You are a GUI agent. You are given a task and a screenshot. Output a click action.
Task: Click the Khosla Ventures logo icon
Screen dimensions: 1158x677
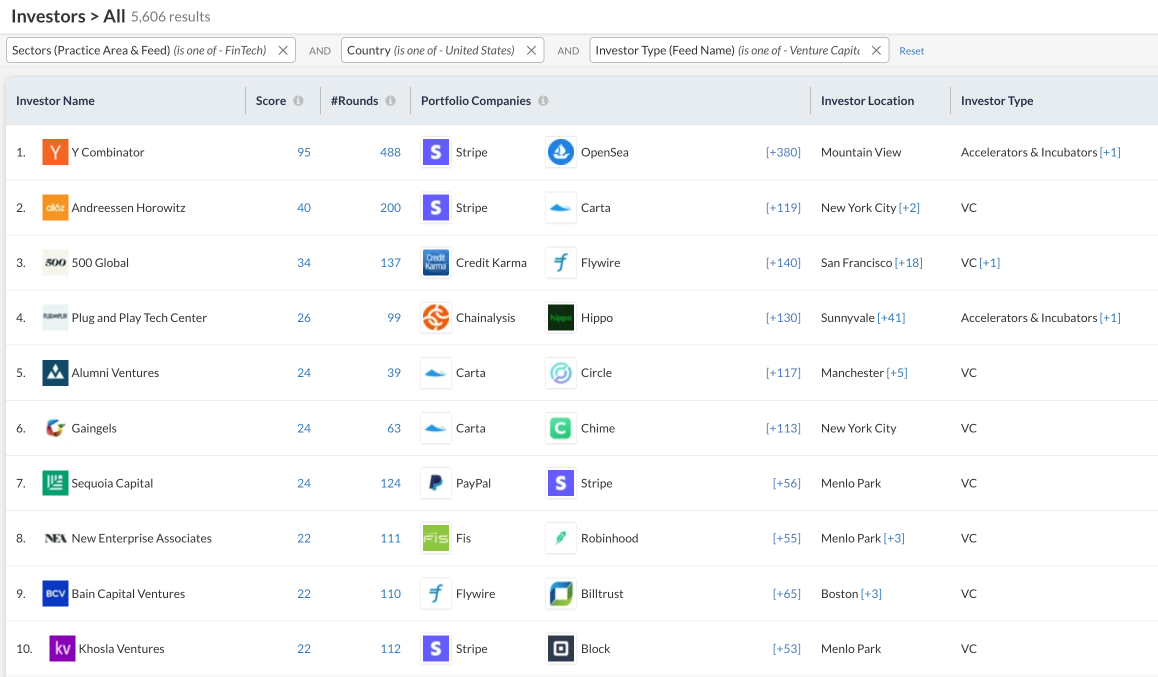coord(62,648)
